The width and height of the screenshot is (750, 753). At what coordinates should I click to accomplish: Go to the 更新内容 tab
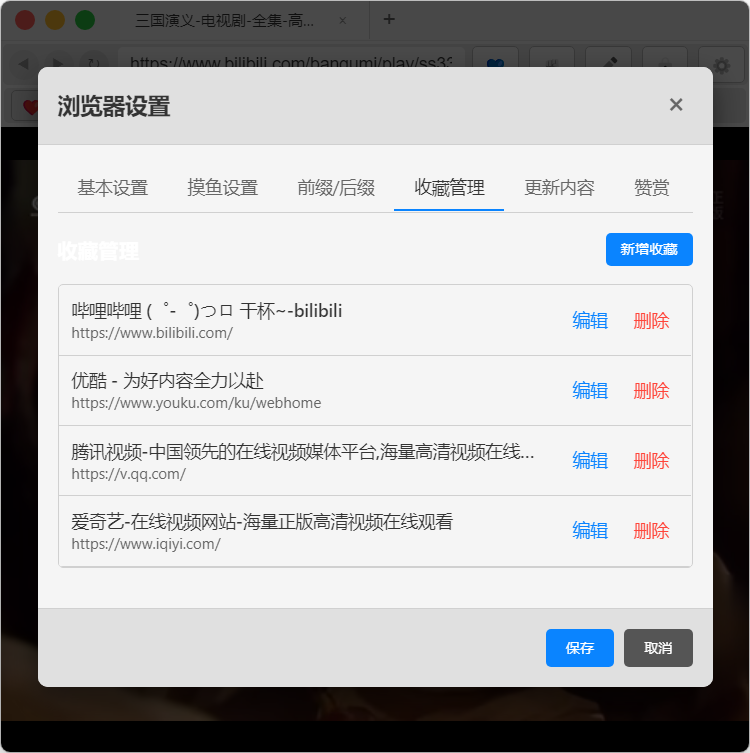[x=559, y=188]
